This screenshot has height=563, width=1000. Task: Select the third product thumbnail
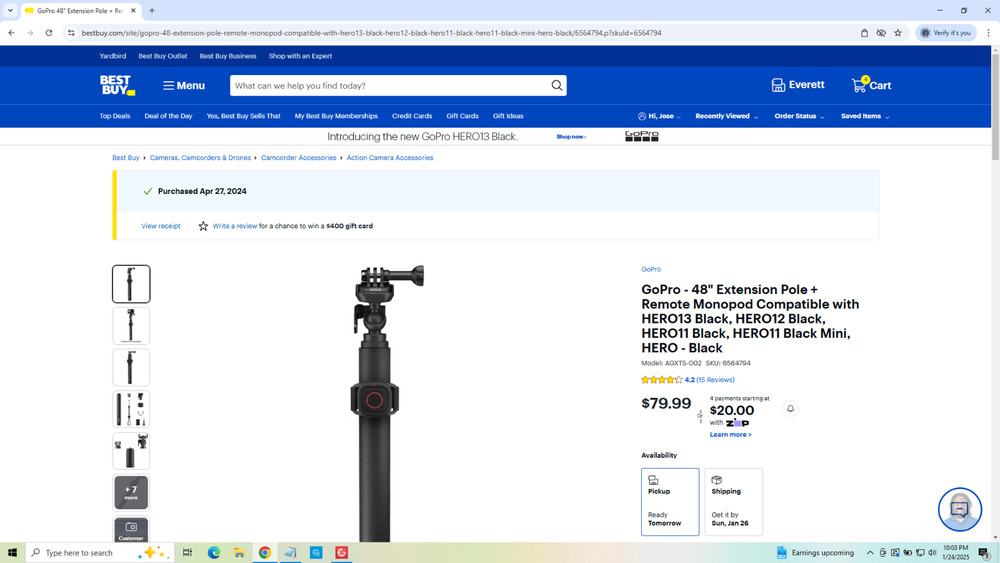click(x=131, y=367)
